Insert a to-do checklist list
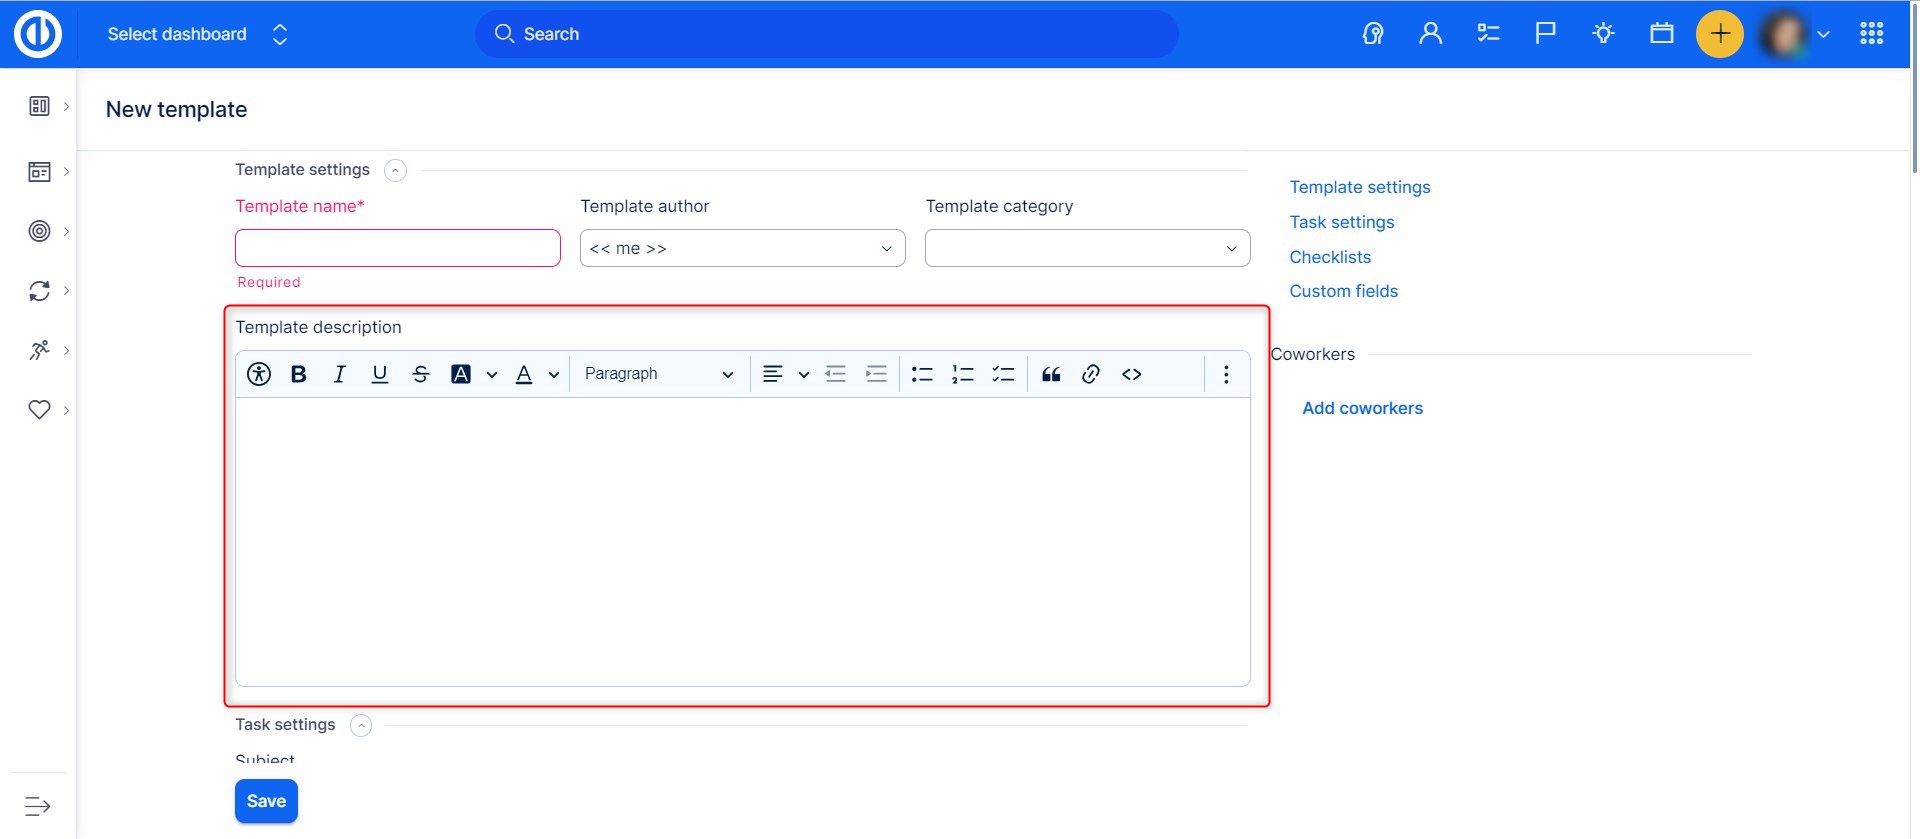Image resolution: width=1920 pixels, height=839 pixels. click(1003, 374)
